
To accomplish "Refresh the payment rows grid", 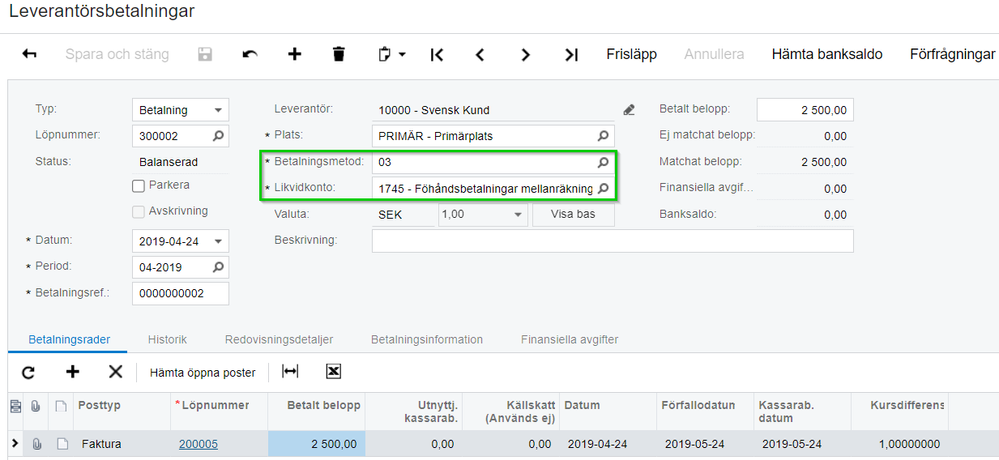I will click(x=28, y=372).
